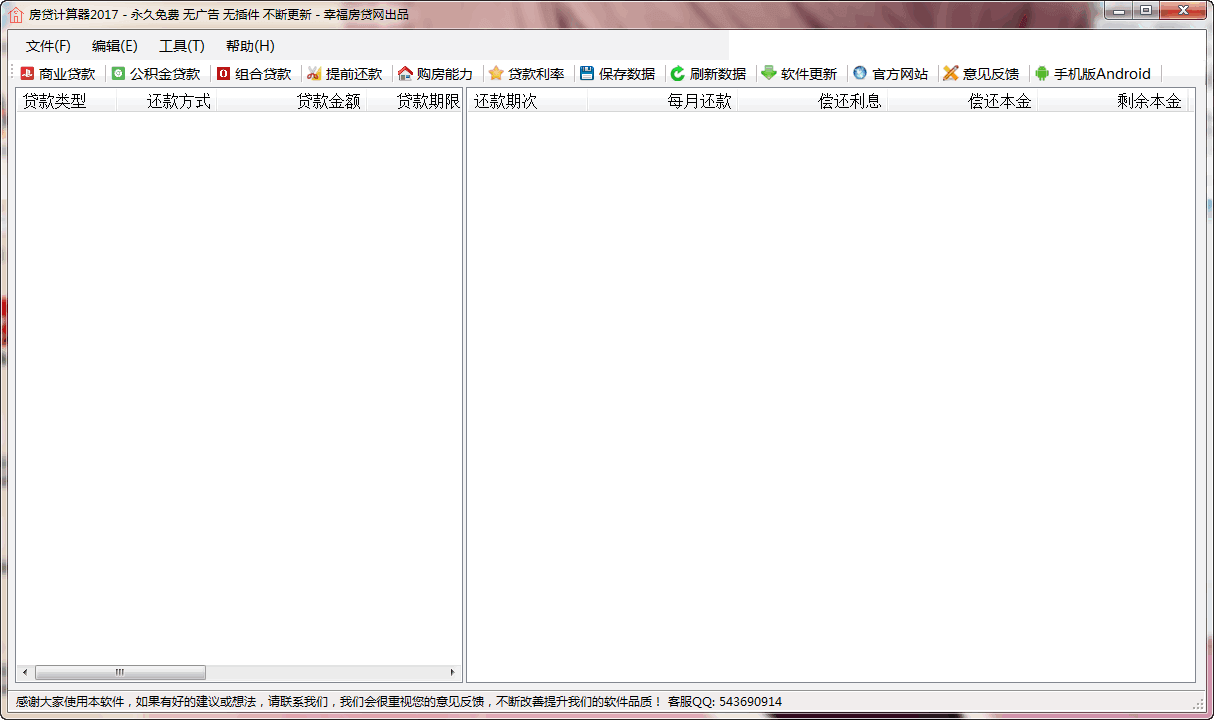Viewport: 1214px width, 720px height.
Task: Click the 剩余本金 column header
Action: tap(1112, 101)
